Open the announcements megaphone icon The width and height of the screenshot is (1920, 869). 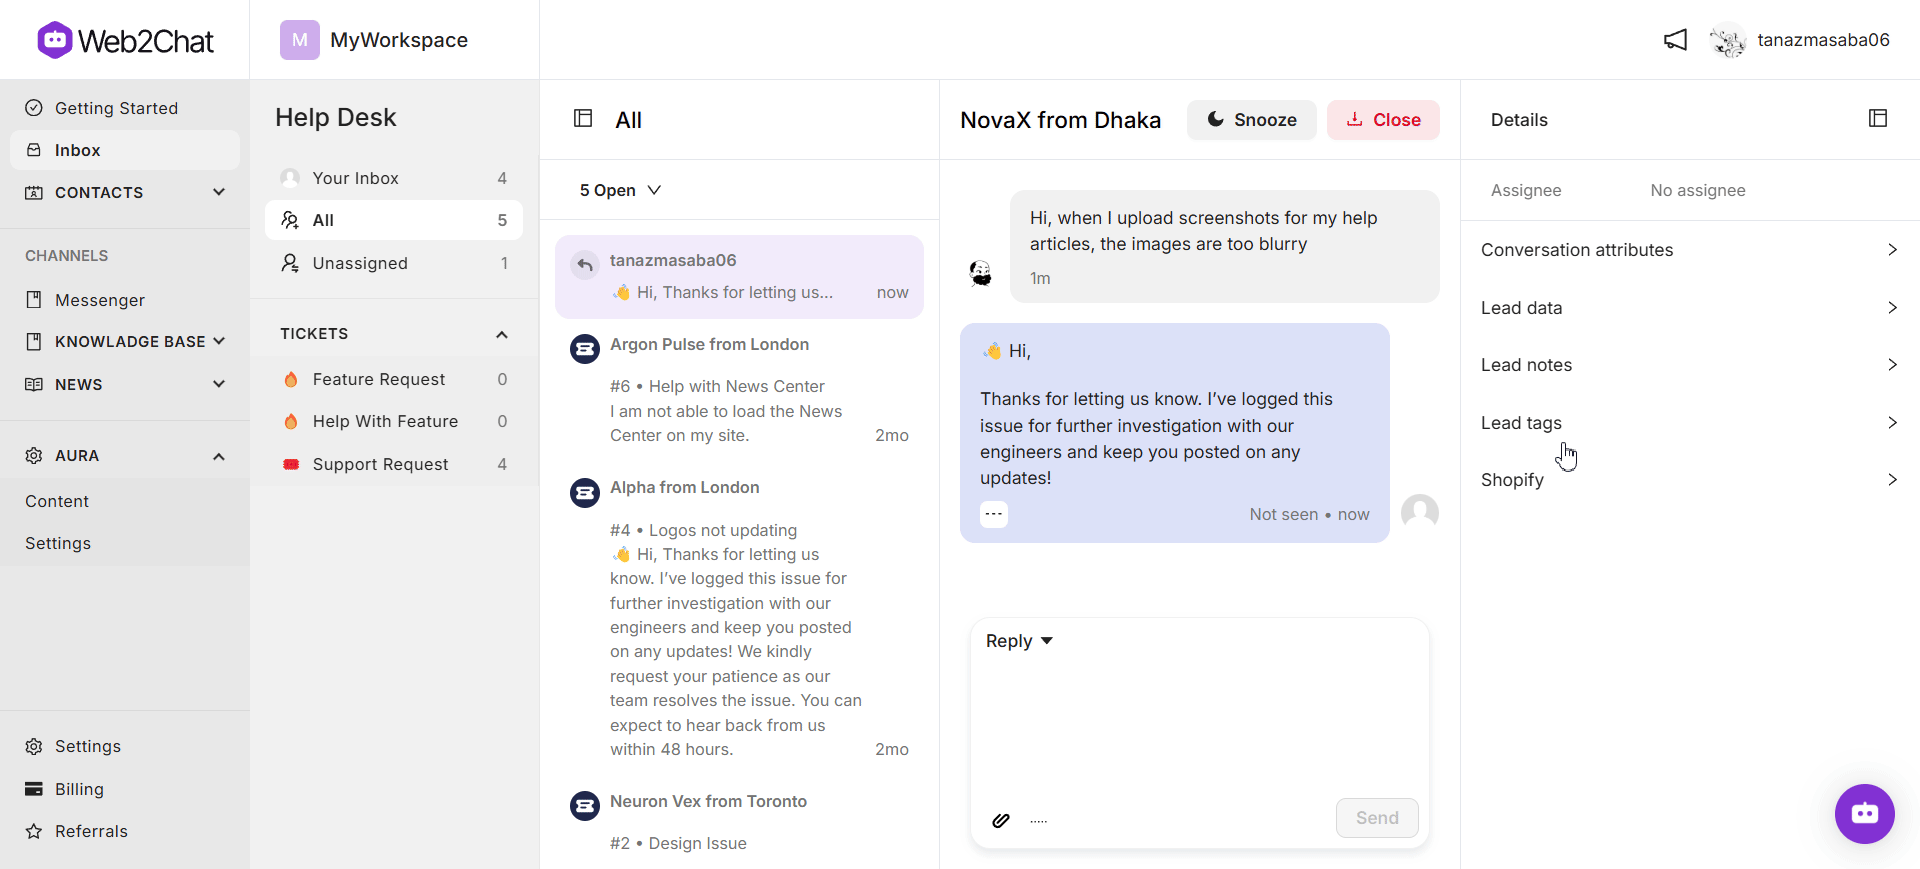[x=1675, y=40]
